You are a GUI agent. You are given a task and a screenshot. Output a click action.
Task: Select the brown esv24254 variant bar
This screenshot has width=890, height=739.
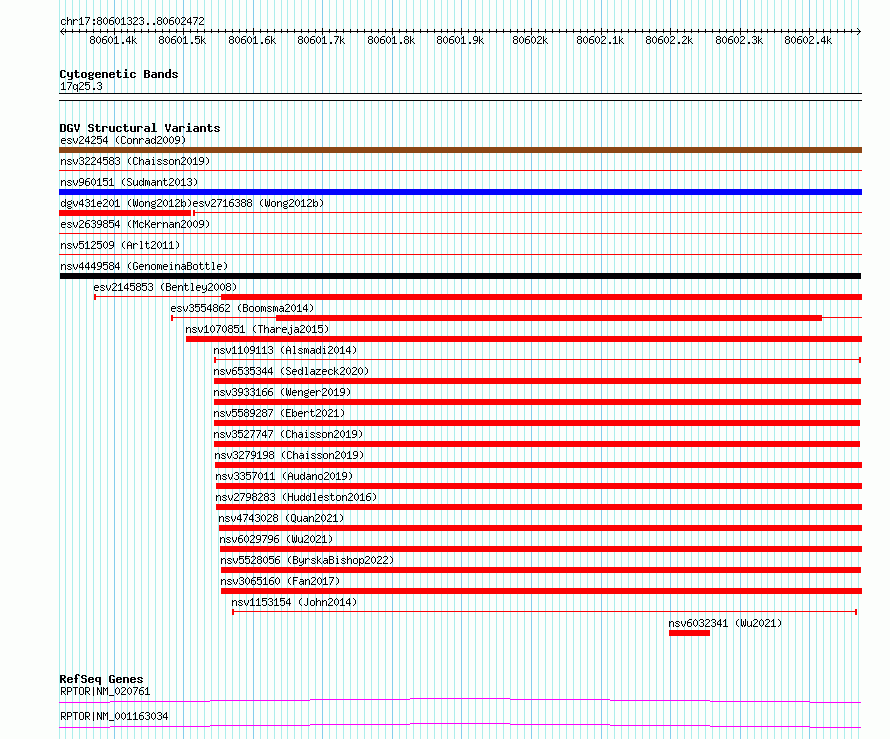pos(460,150)
